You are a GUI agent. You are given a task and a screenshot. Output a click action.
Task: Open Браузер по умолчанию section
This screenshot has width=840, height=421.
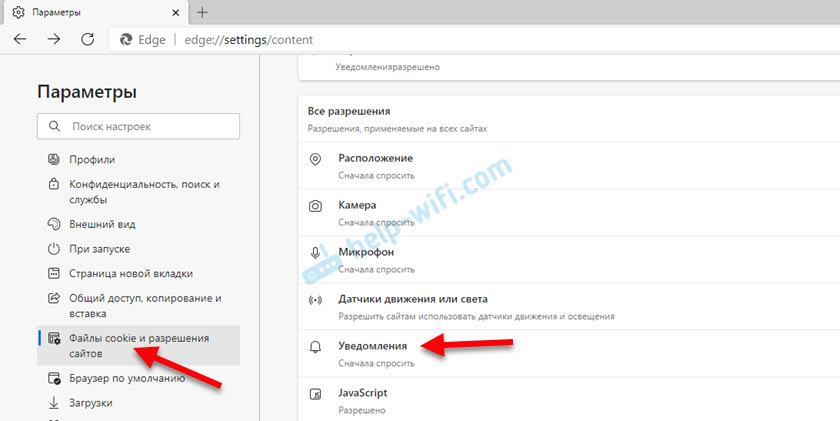point(127,378)
